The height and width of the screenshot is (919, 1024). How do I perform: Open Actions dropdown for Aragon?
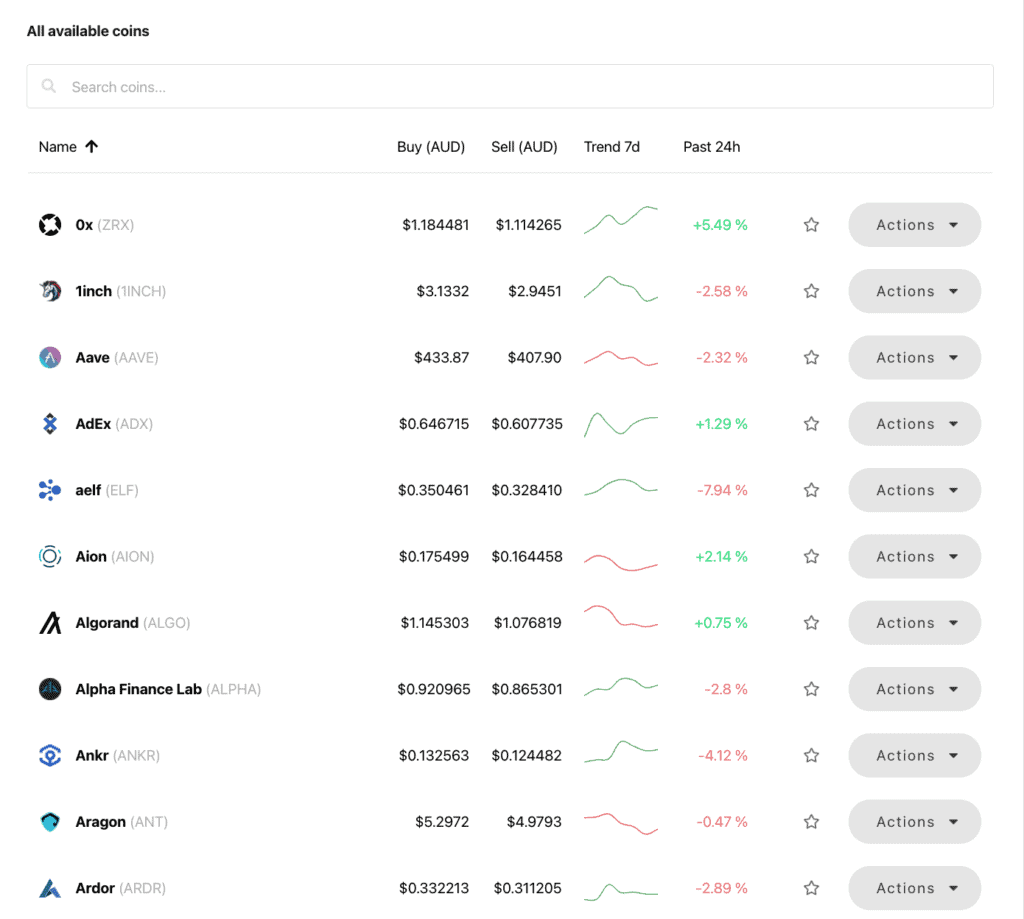pyautogui.click(x=914, y=822)
